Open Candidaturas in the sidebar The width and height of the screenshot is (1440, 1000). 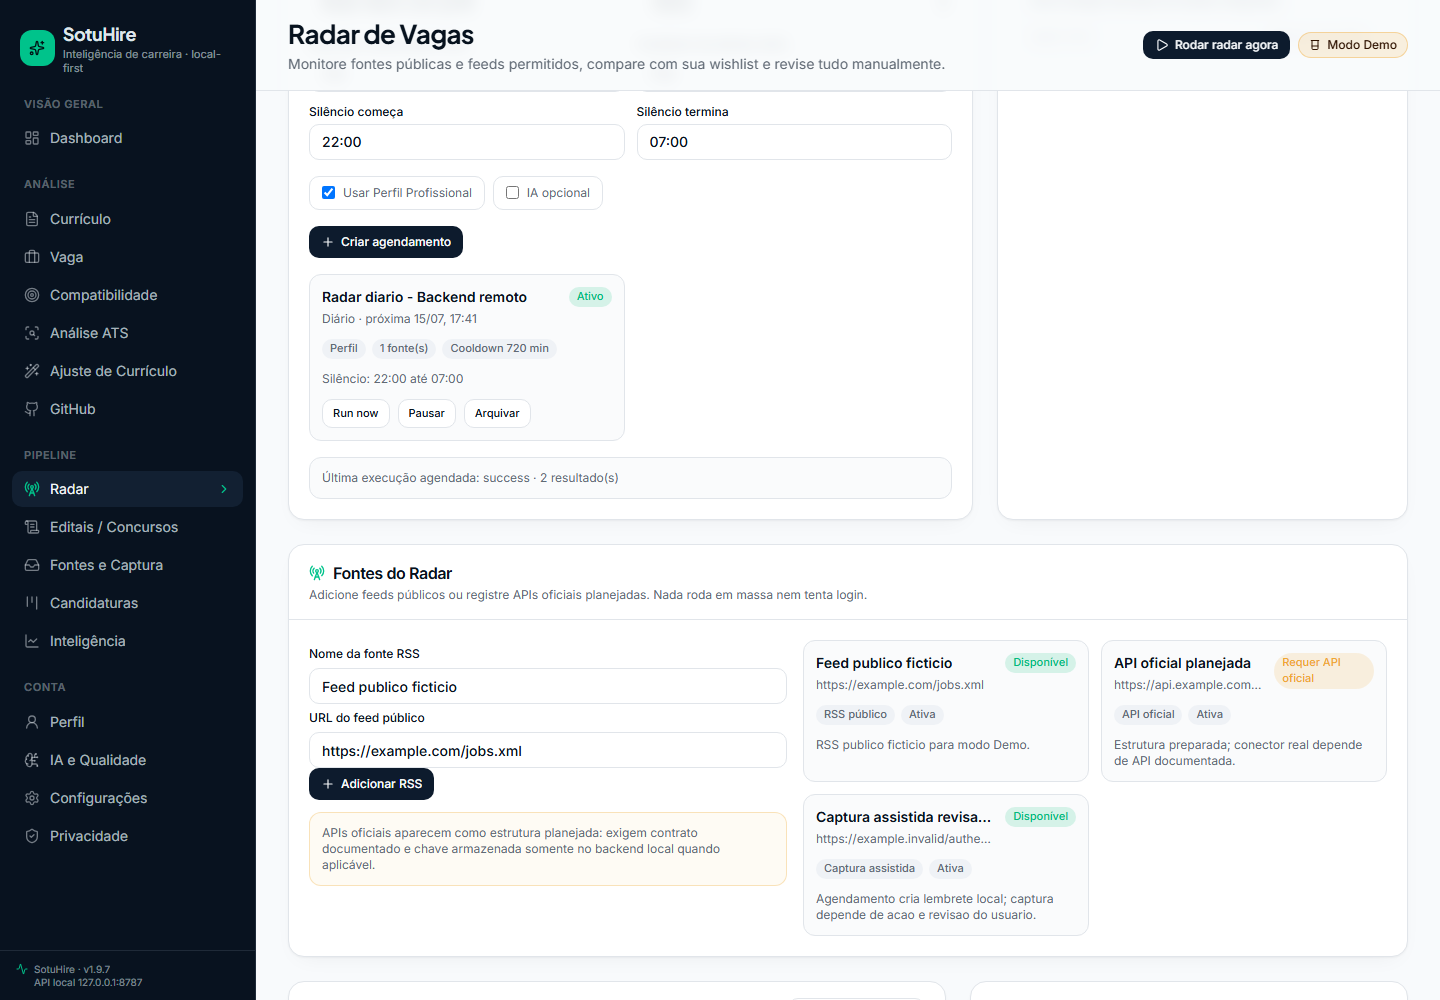coord(127,603)
